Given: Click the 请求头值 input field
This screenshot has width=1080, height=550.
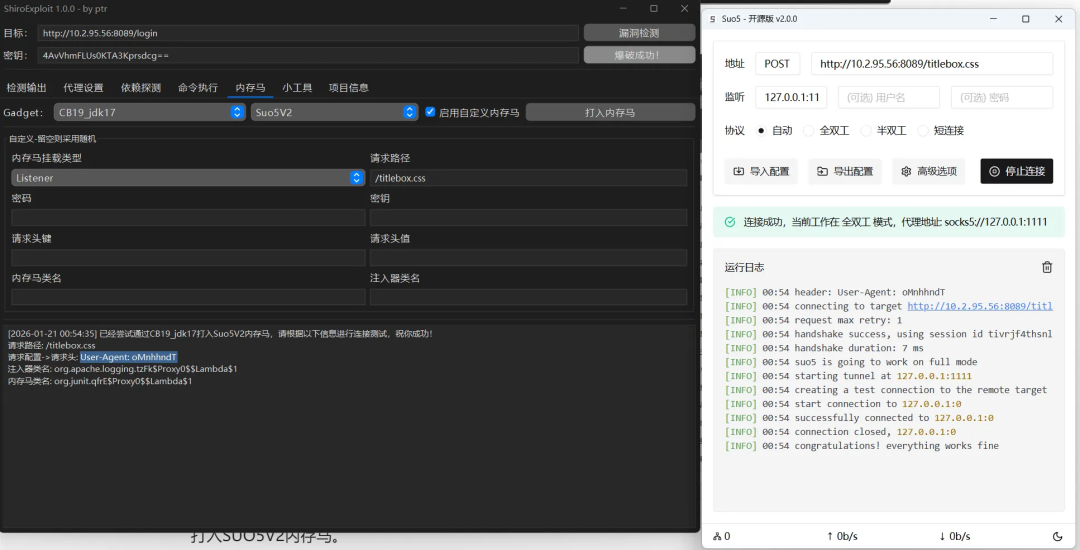Looking at the screenshot, I should pyautogui.click(x=528, y=257).
